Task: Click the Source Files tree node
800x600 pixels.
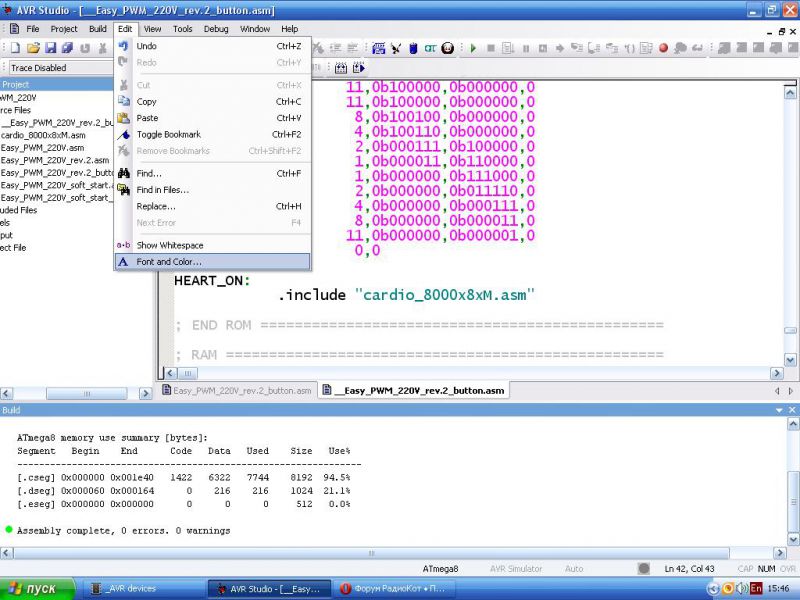Action: pyautogui.click(x=15, y=110)
